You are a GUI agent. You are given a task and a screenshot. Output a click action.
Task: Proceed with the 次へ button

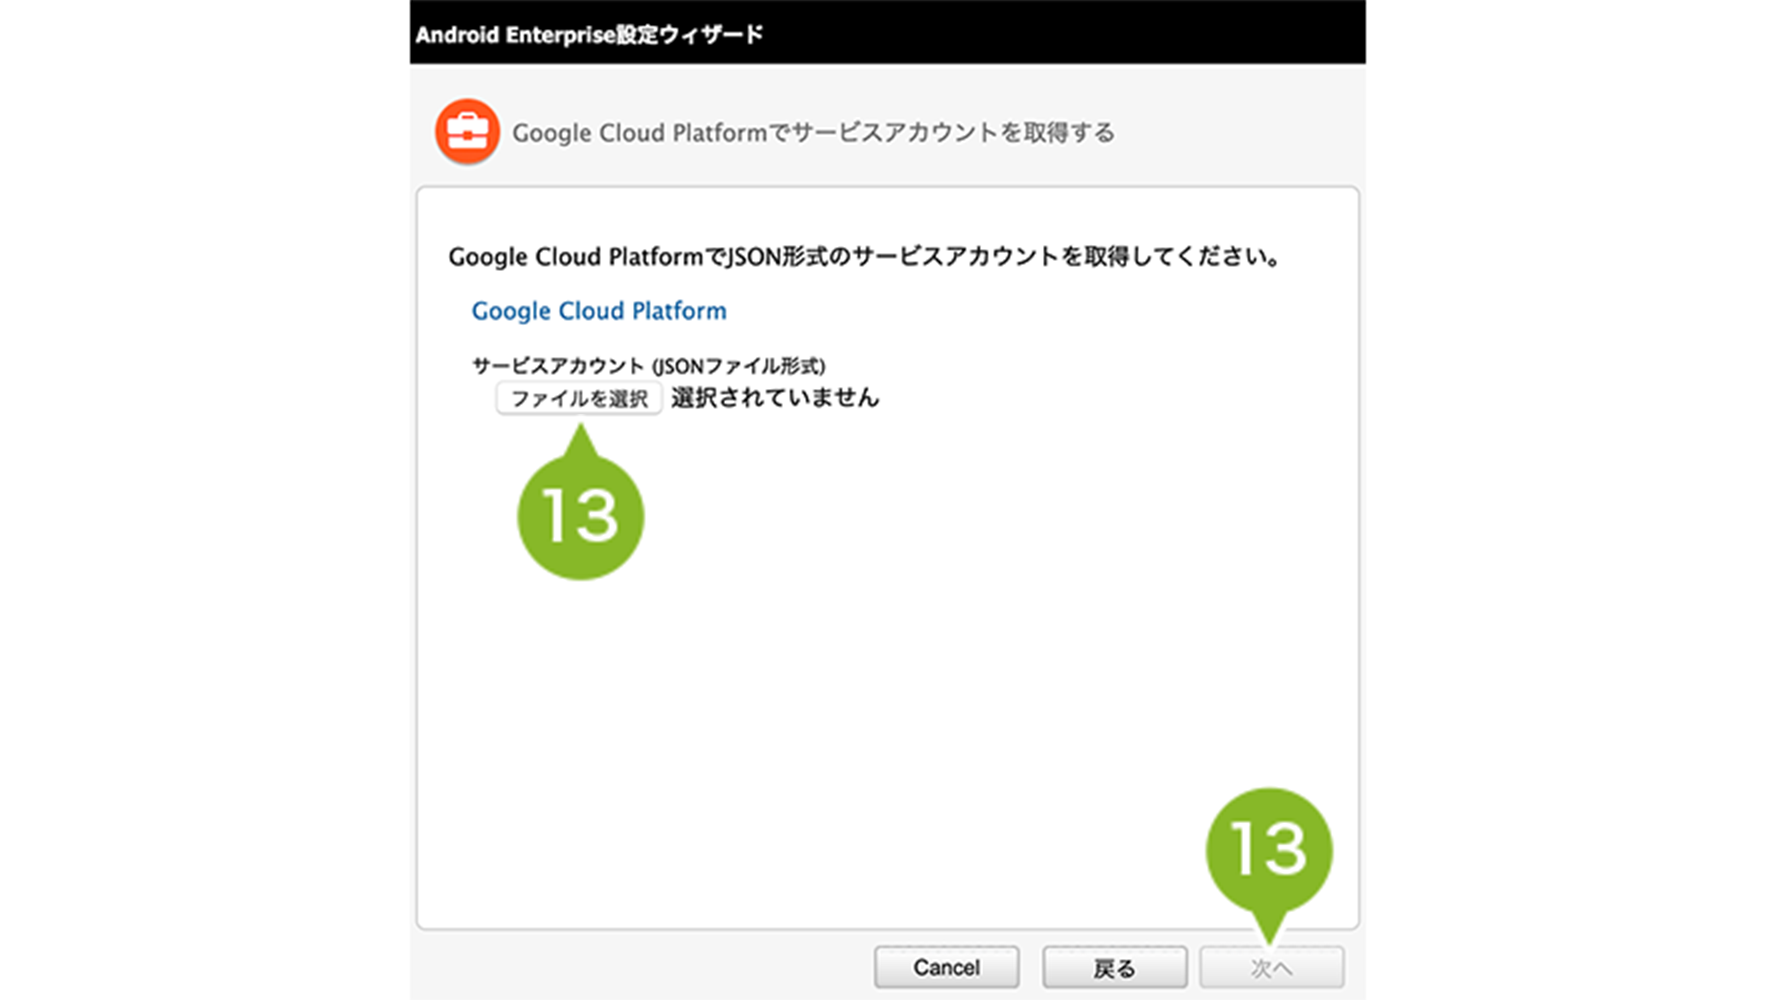[x=1271, y=967]
